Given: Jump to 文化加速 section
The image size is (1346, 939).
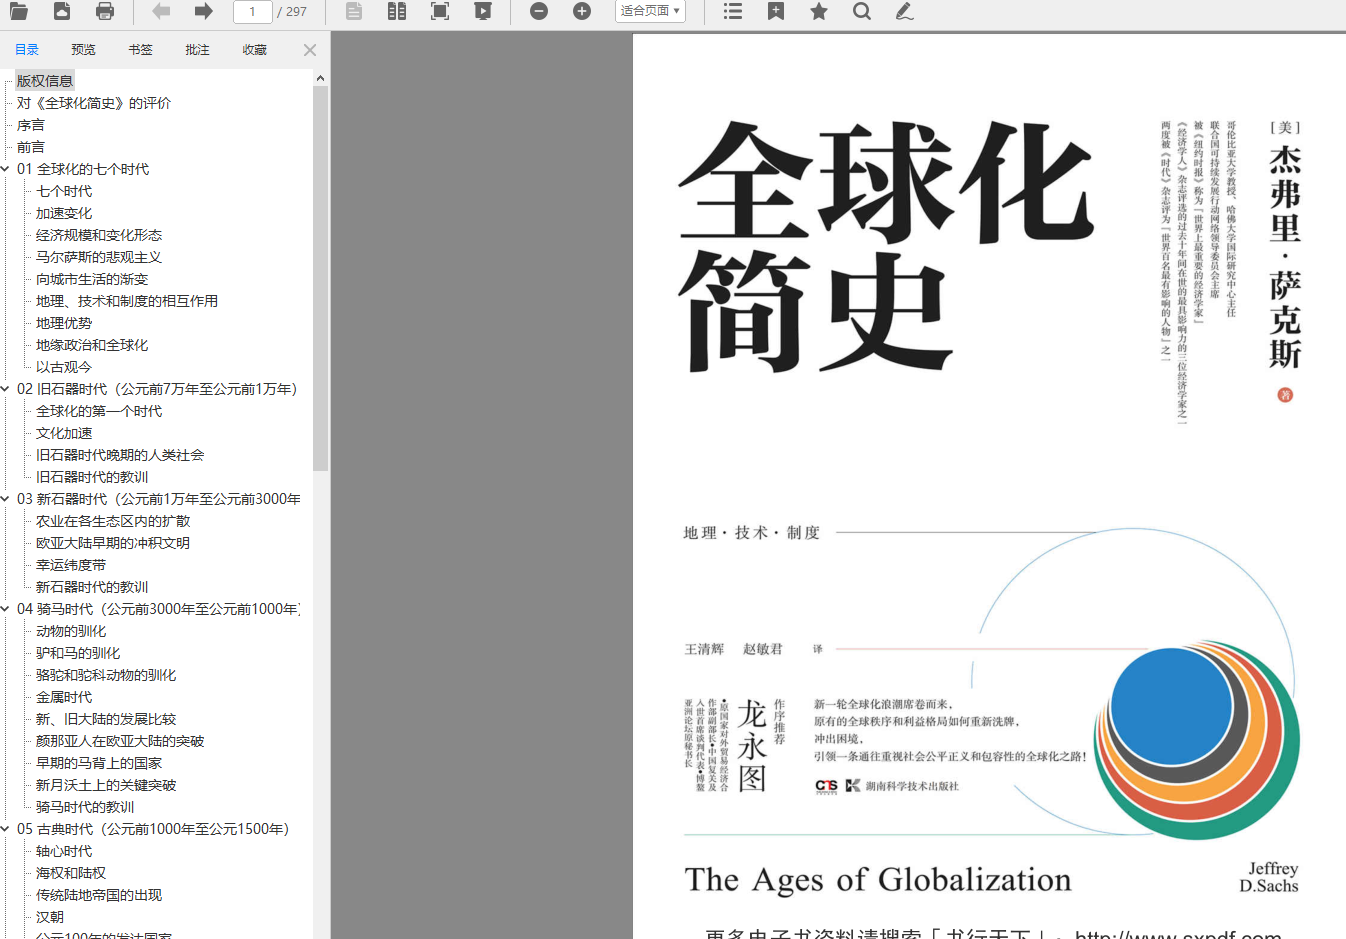Looking at the screenshot, I should pos(64,433).
